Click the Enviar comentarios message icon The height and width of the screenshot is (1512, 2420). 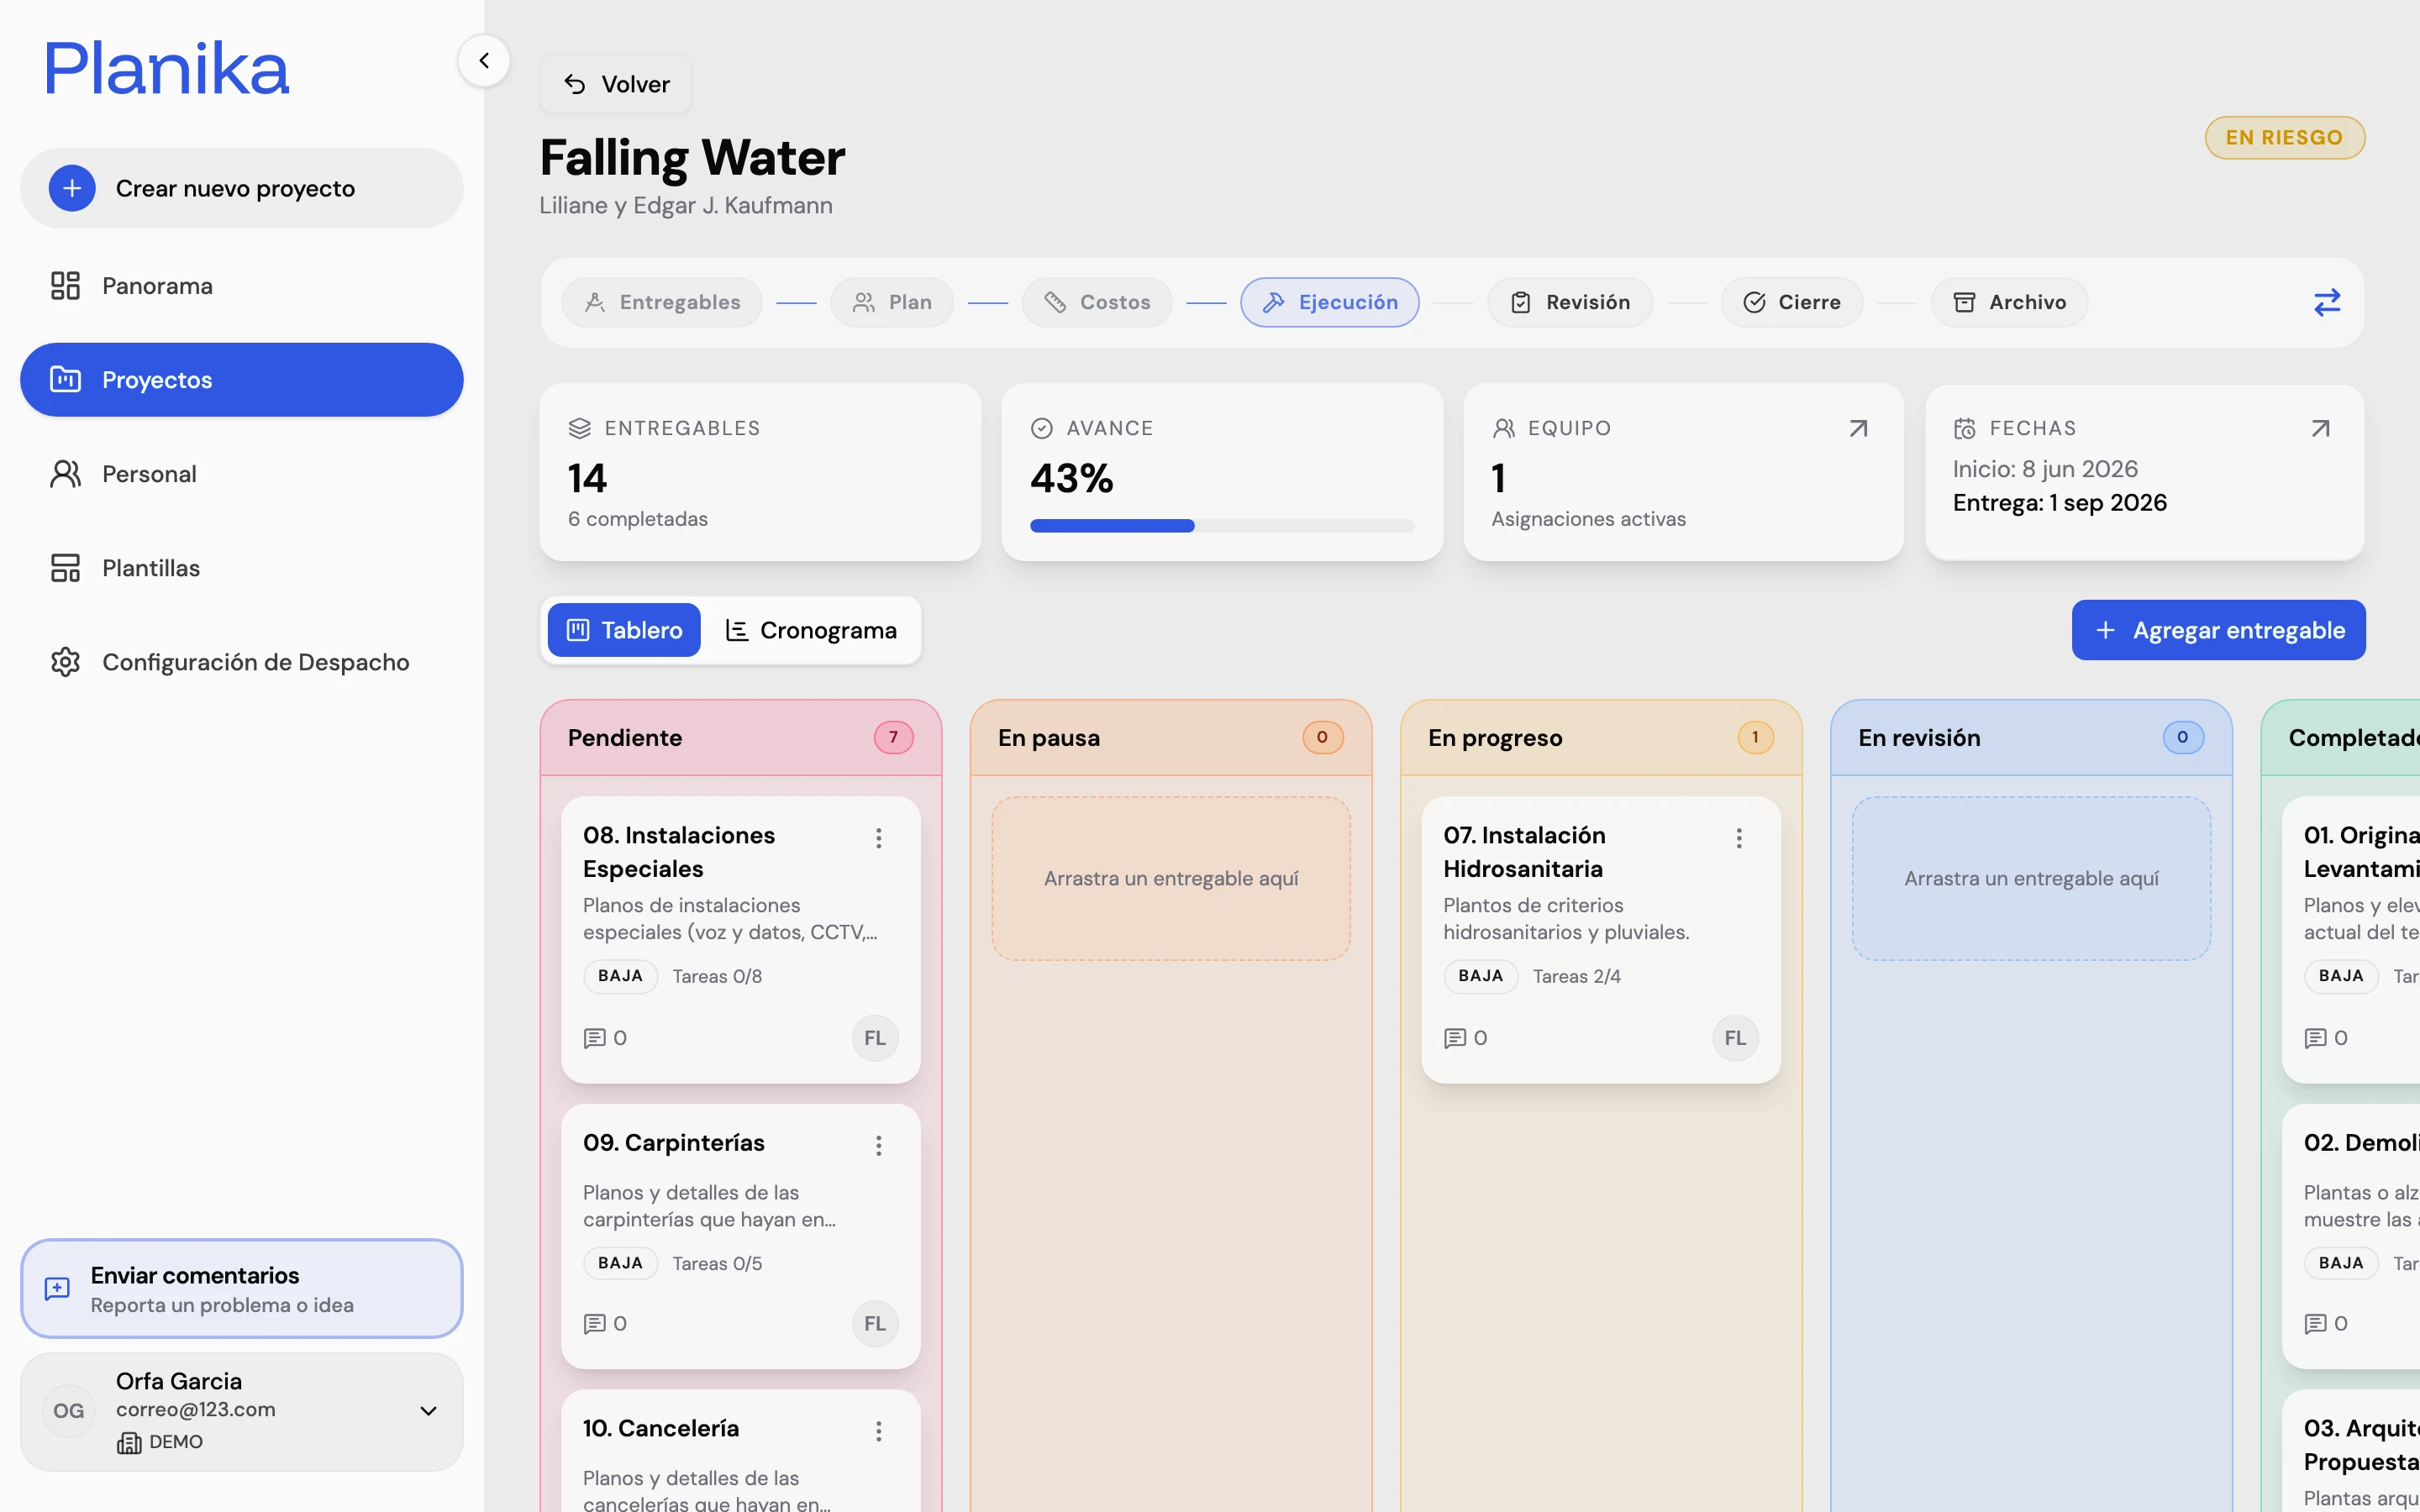tap(57, 1289)
